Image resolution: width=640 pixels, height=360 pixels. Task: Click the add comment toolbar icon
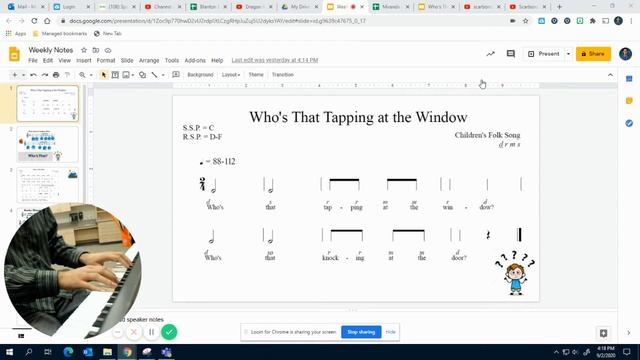click(x=176, y=75)
